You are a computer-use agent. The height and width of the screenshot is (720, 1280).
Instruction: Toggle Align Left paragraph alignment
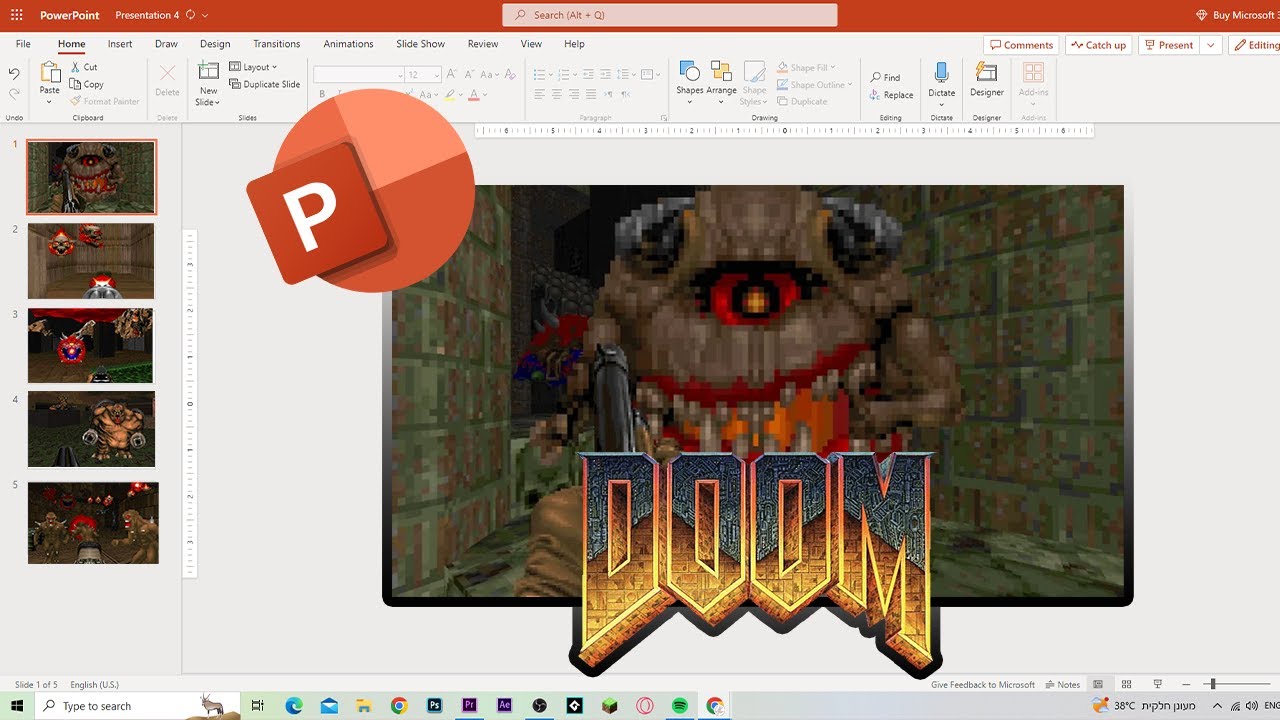click(540, 94)
